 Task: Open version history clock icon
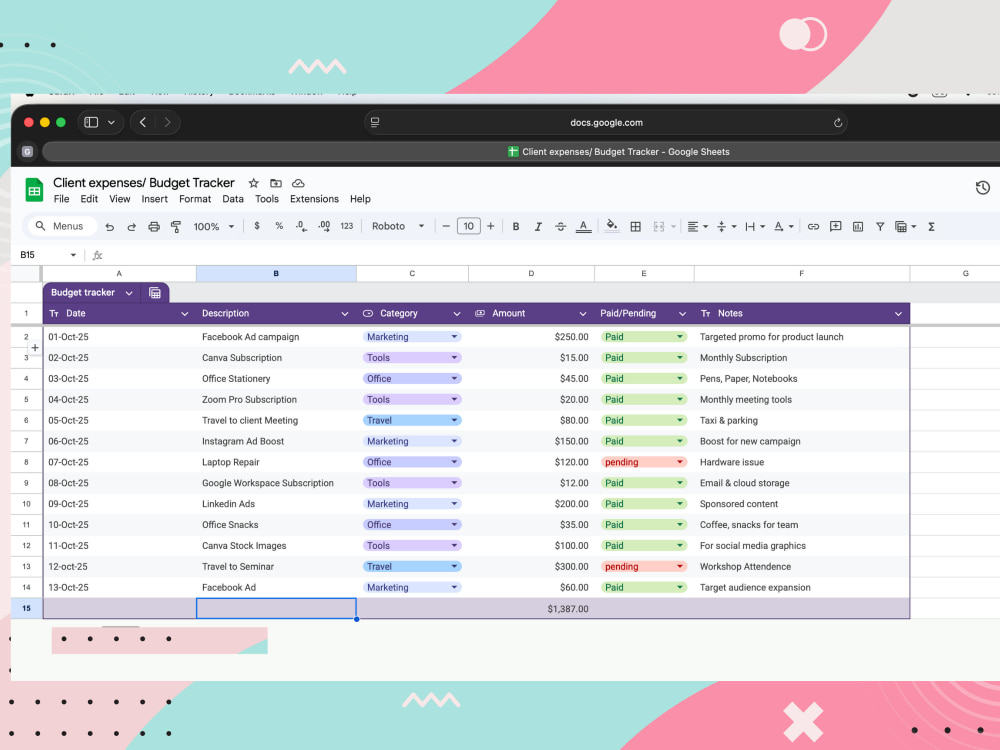tap(983, 188)
